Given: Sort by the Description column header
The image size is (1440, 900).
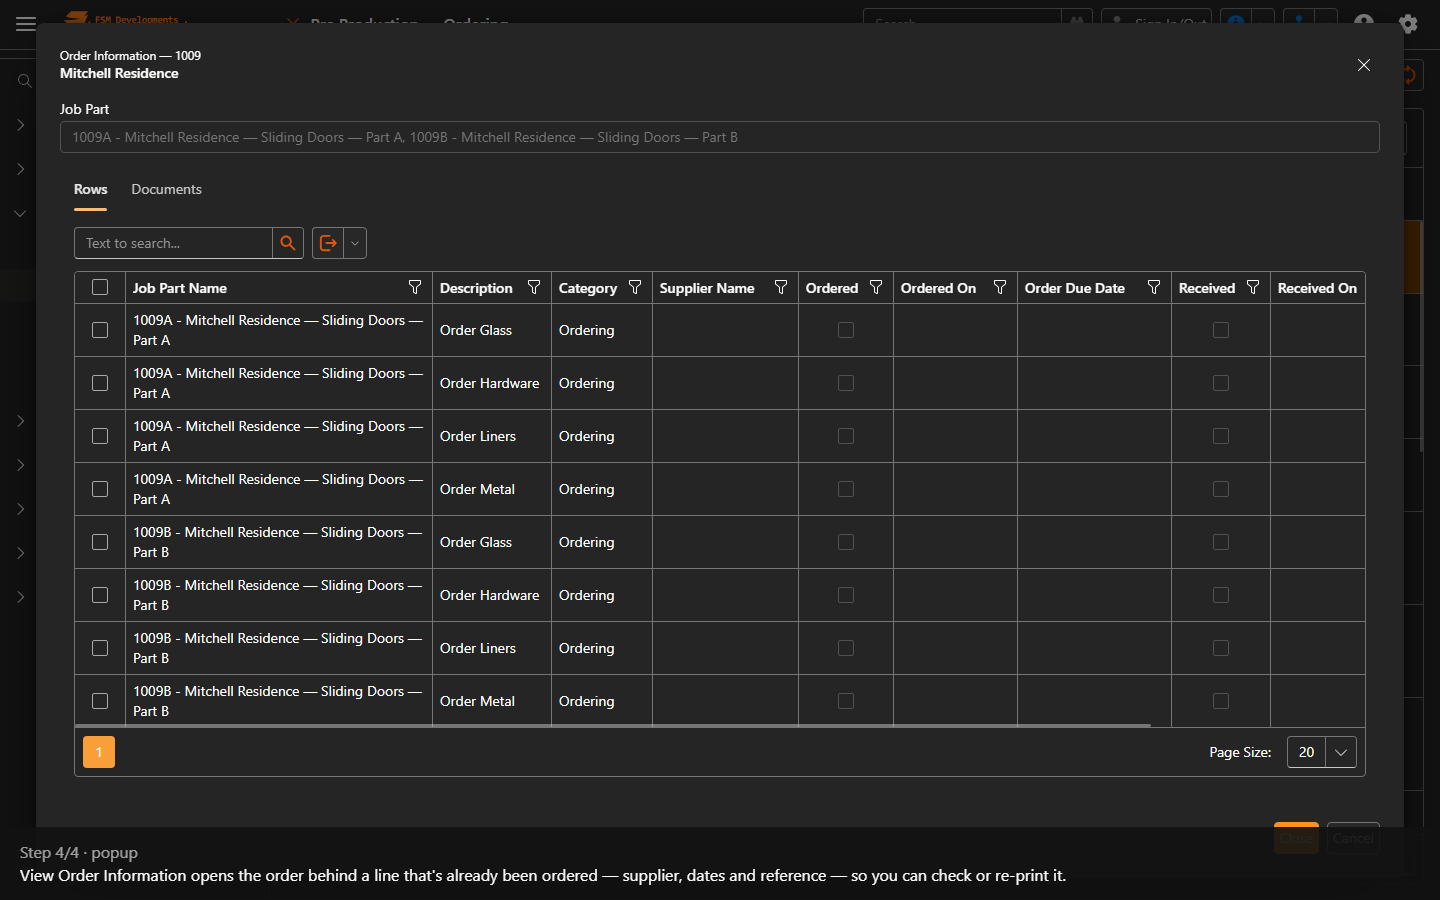Looking at the screenshot, I should click(x=476, y=288).
